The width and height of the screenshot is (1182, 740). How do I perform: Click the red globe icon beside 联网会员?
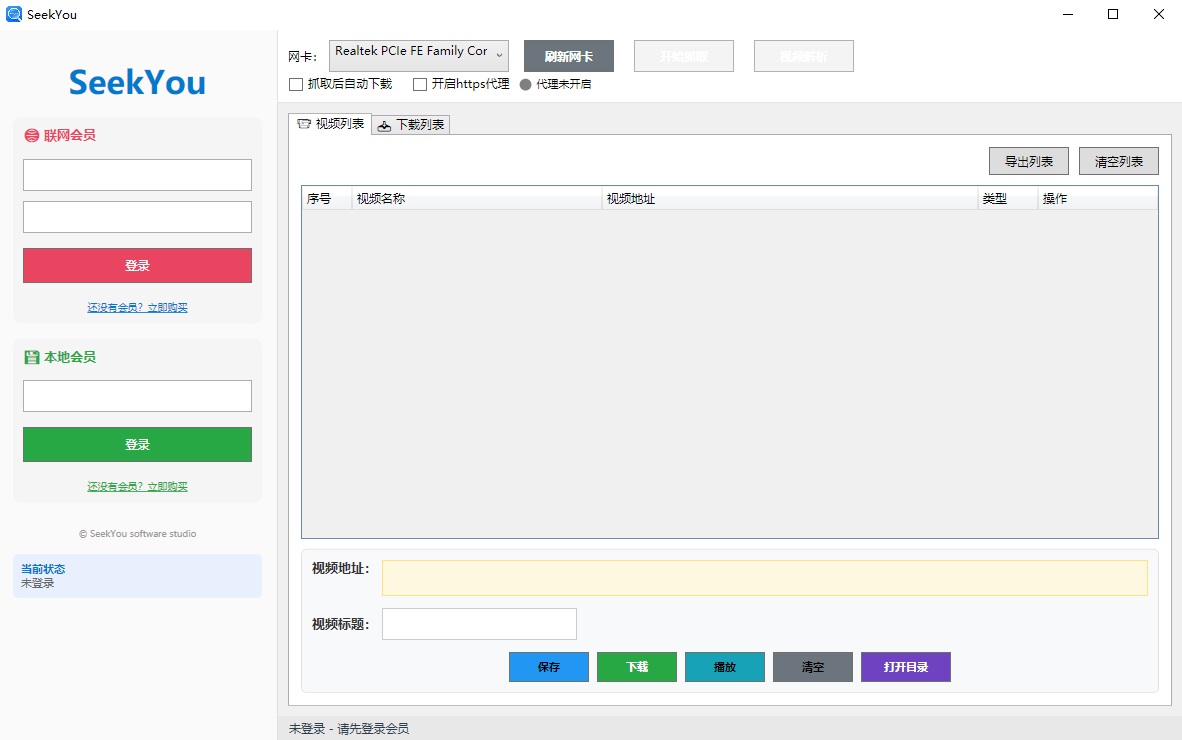coord(32,136)
